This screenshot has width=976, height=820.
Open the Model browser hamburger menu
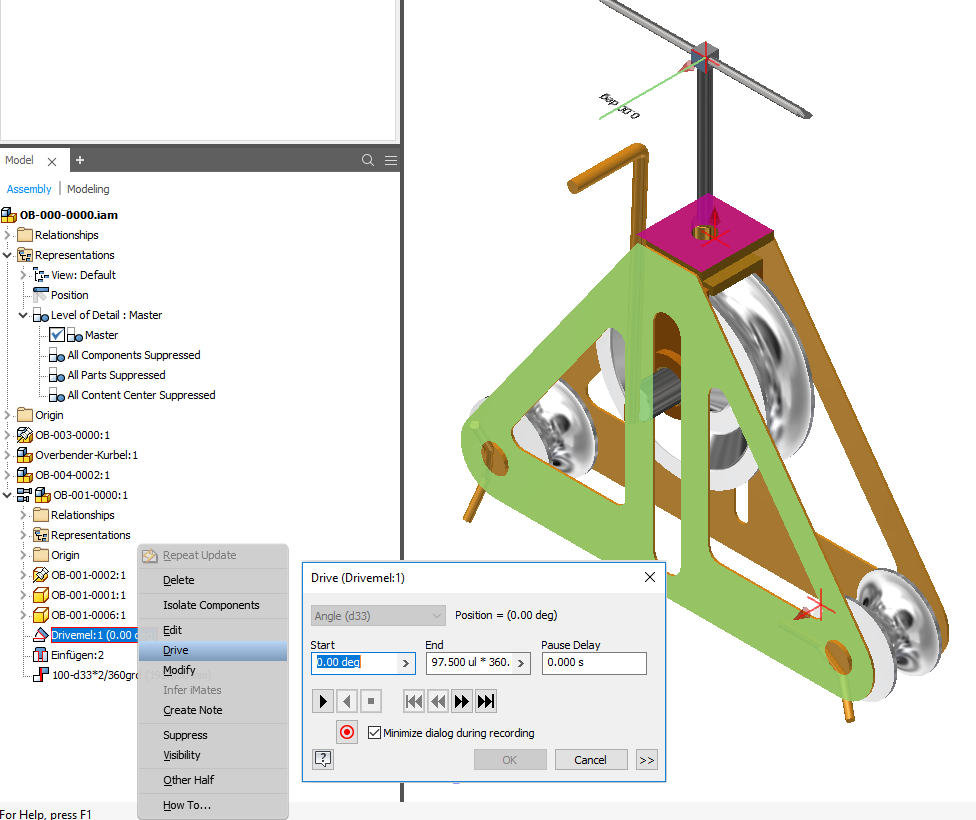(391, 160)
